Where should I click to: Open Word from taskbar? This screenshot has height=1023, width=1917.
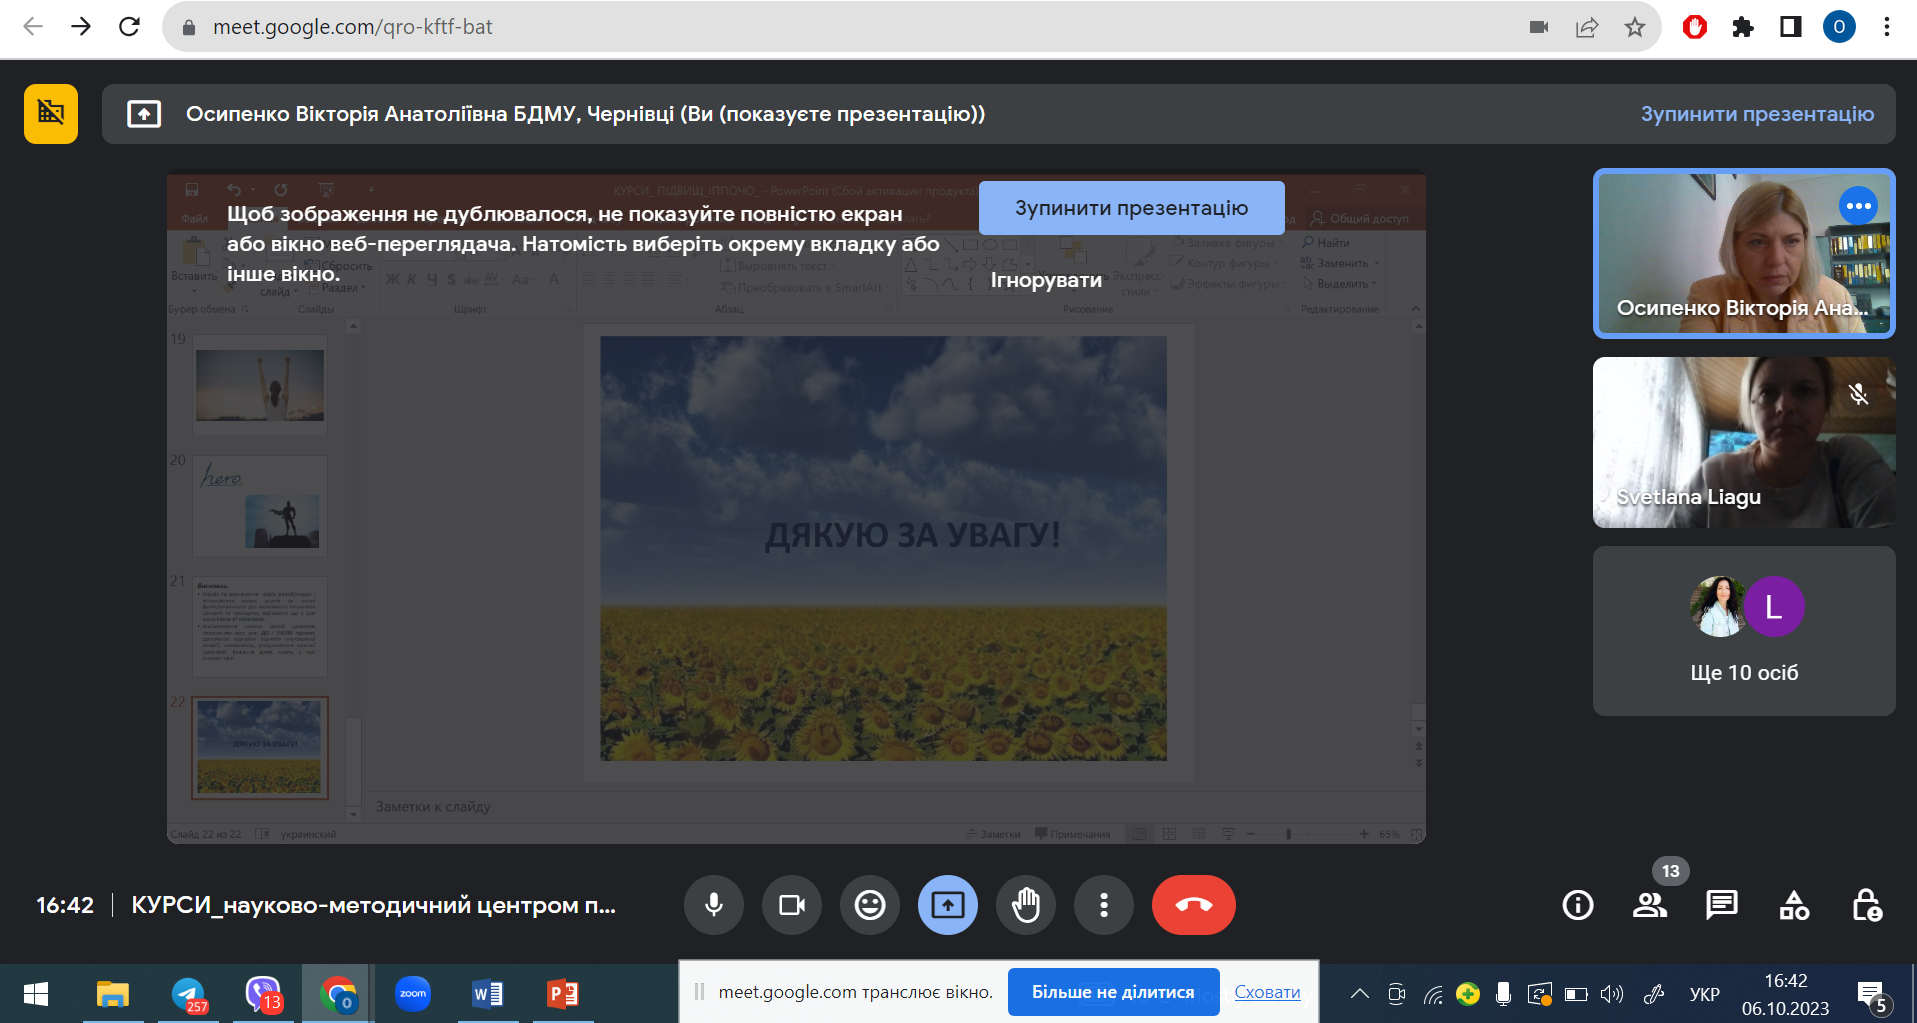(488, 994)
